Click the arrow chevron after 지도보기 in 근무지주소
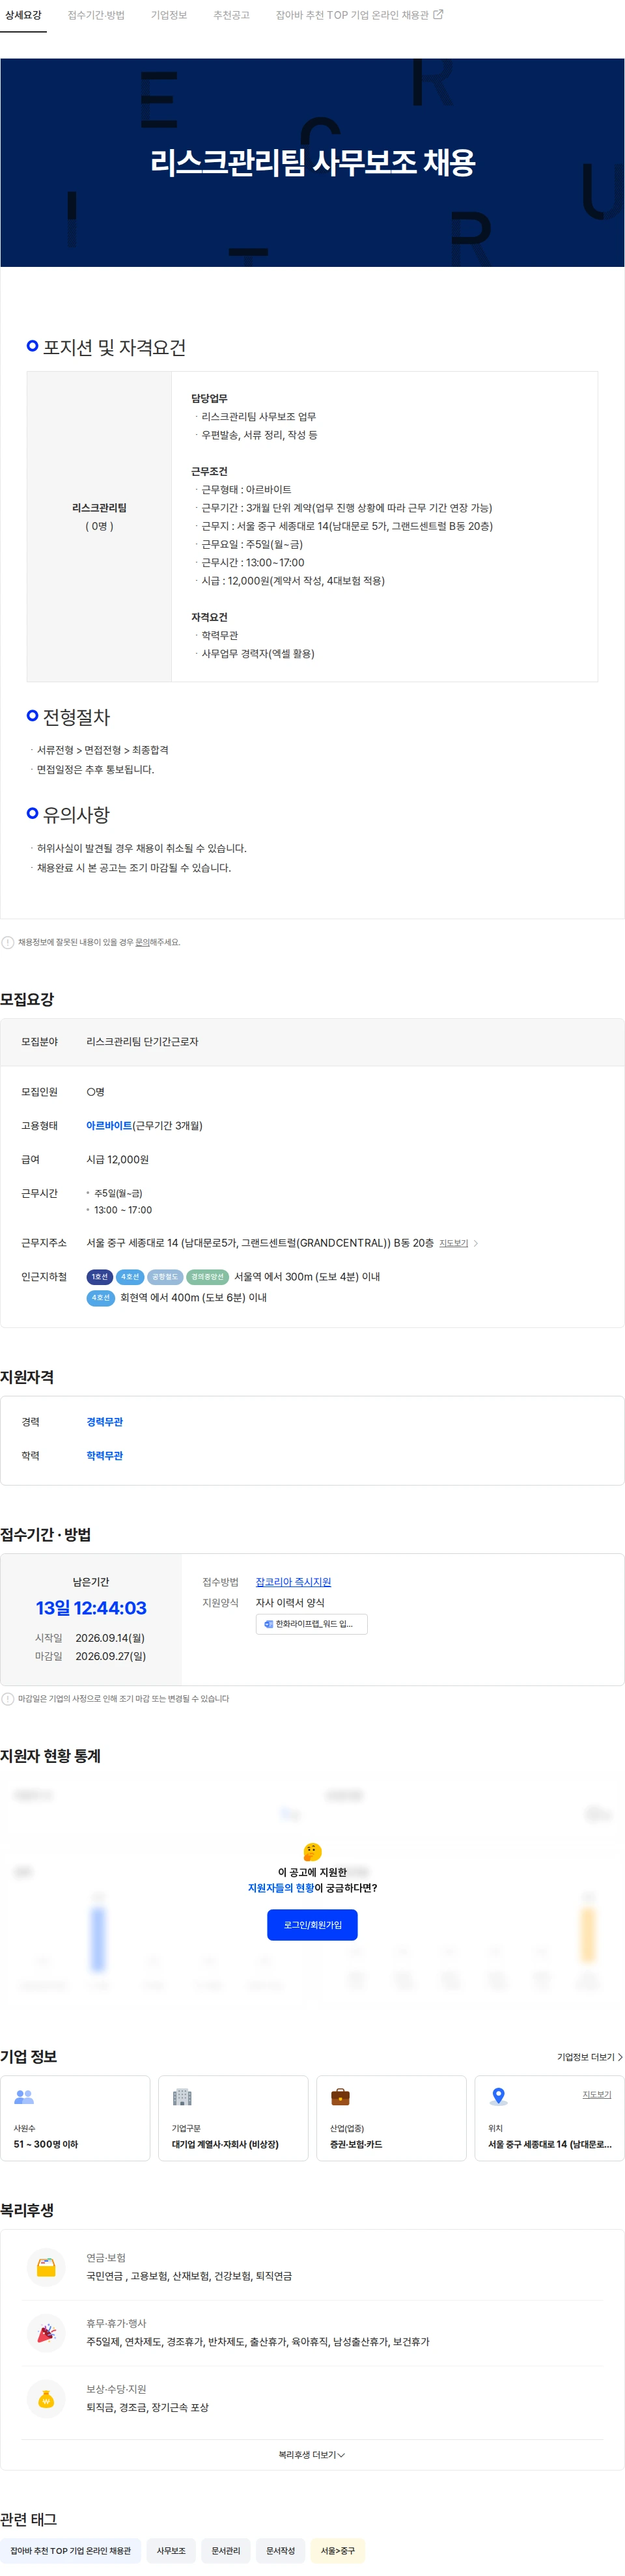Image resolution: width=625 pixels, height=2576 pixels. [475, 1243]
